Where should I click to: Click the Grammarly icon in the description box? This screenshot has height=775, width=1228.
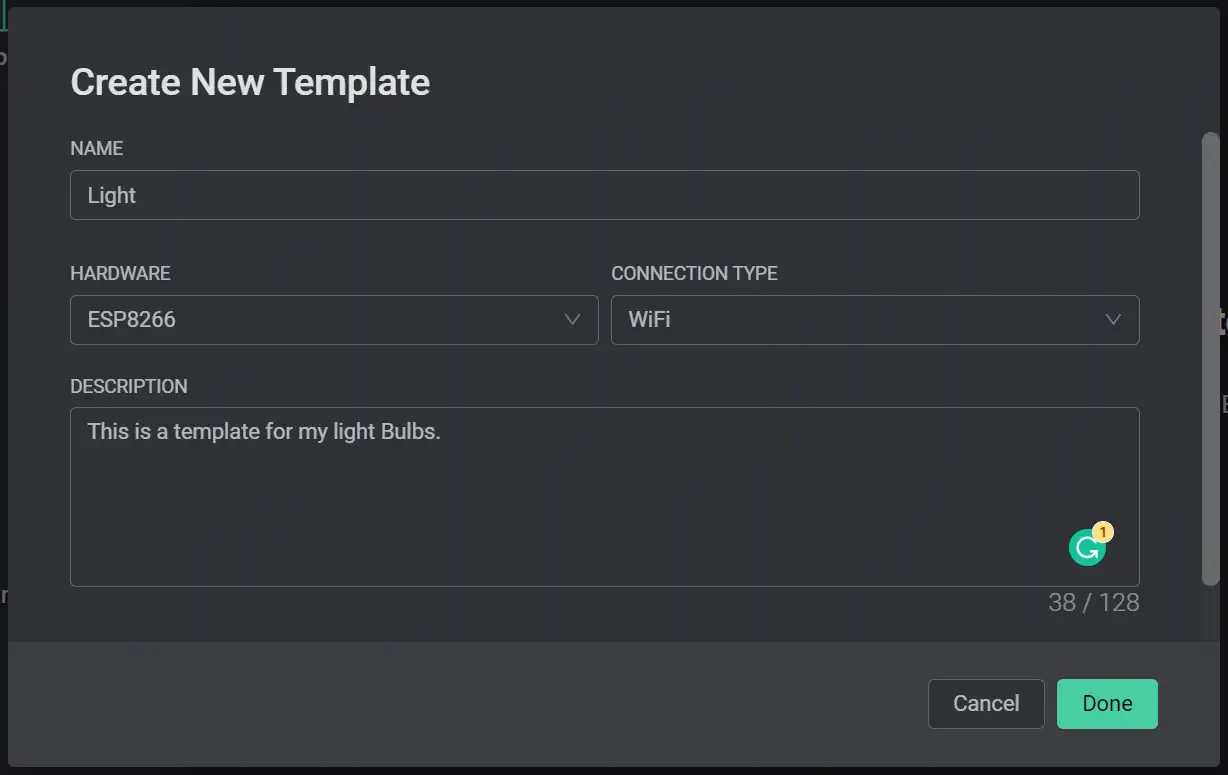pyautogui.click(x=1086, y=548)
